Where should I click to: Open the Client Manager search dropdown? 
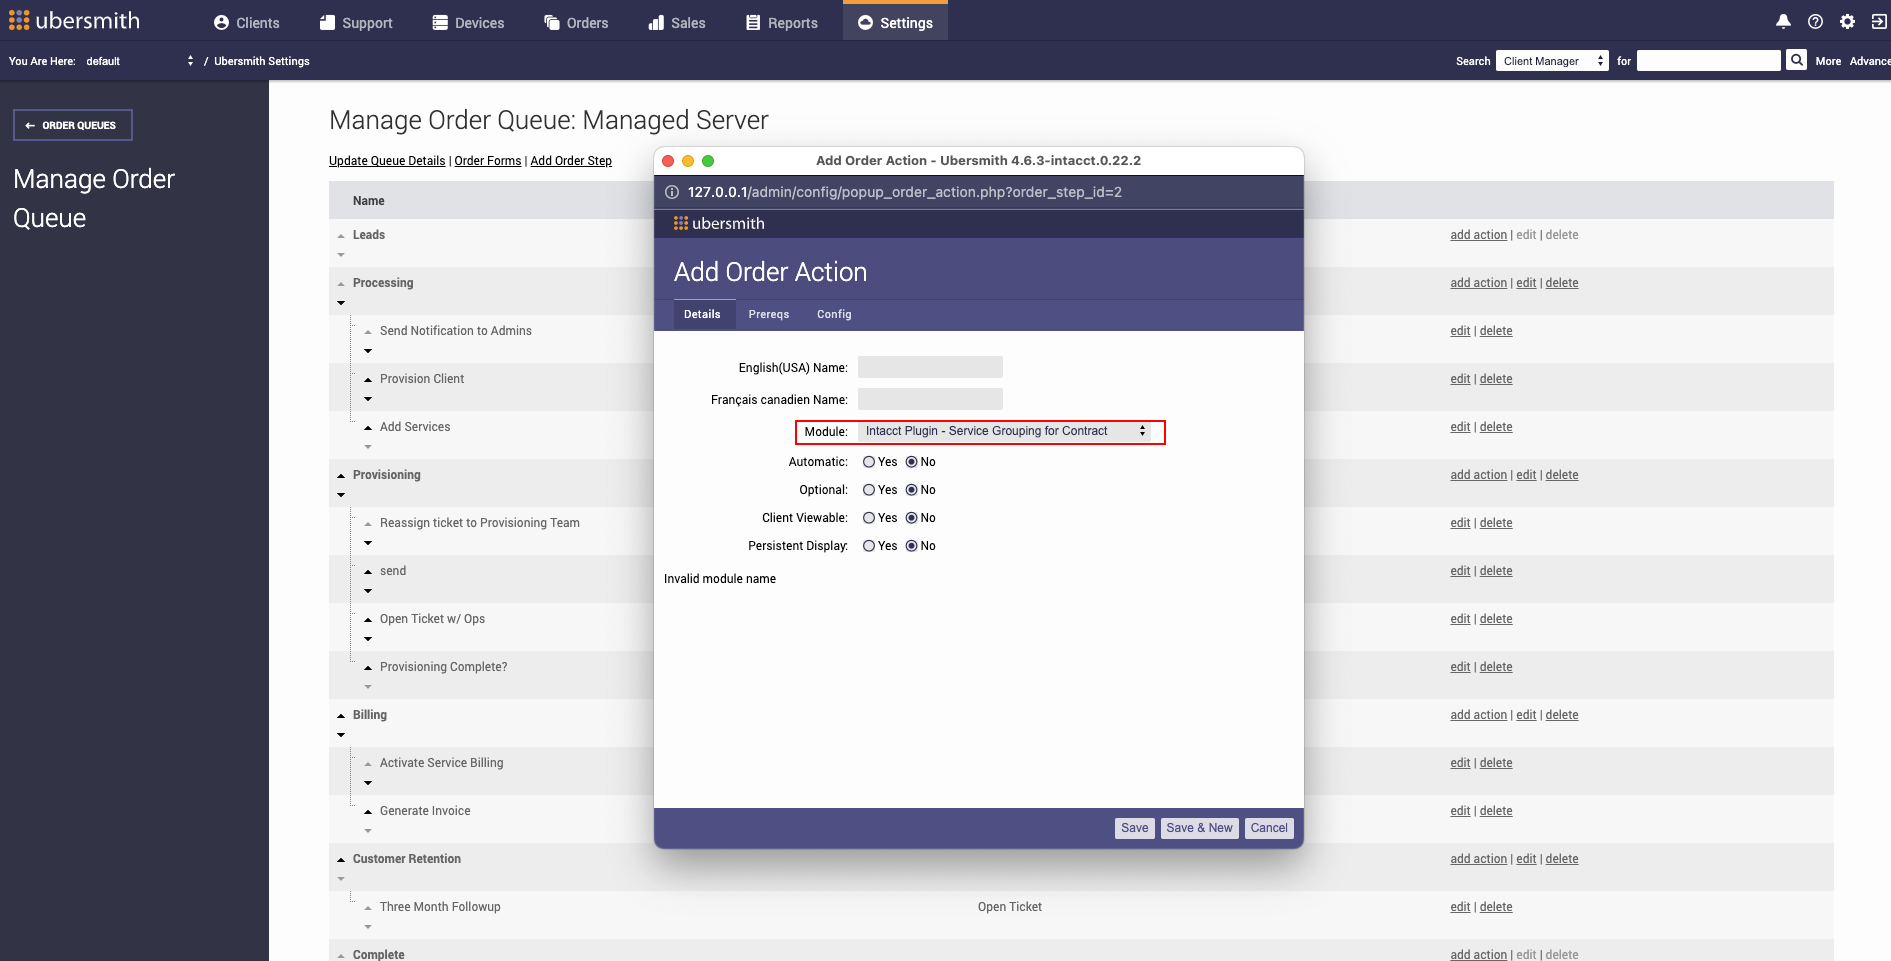point(1552,61)
